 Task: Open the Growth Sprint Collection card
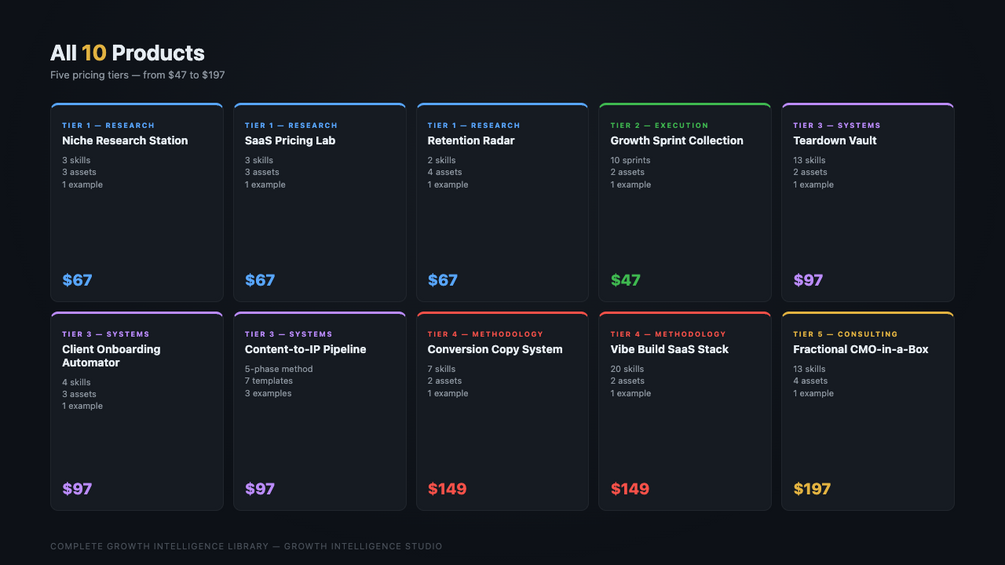(x=685, y=202)
